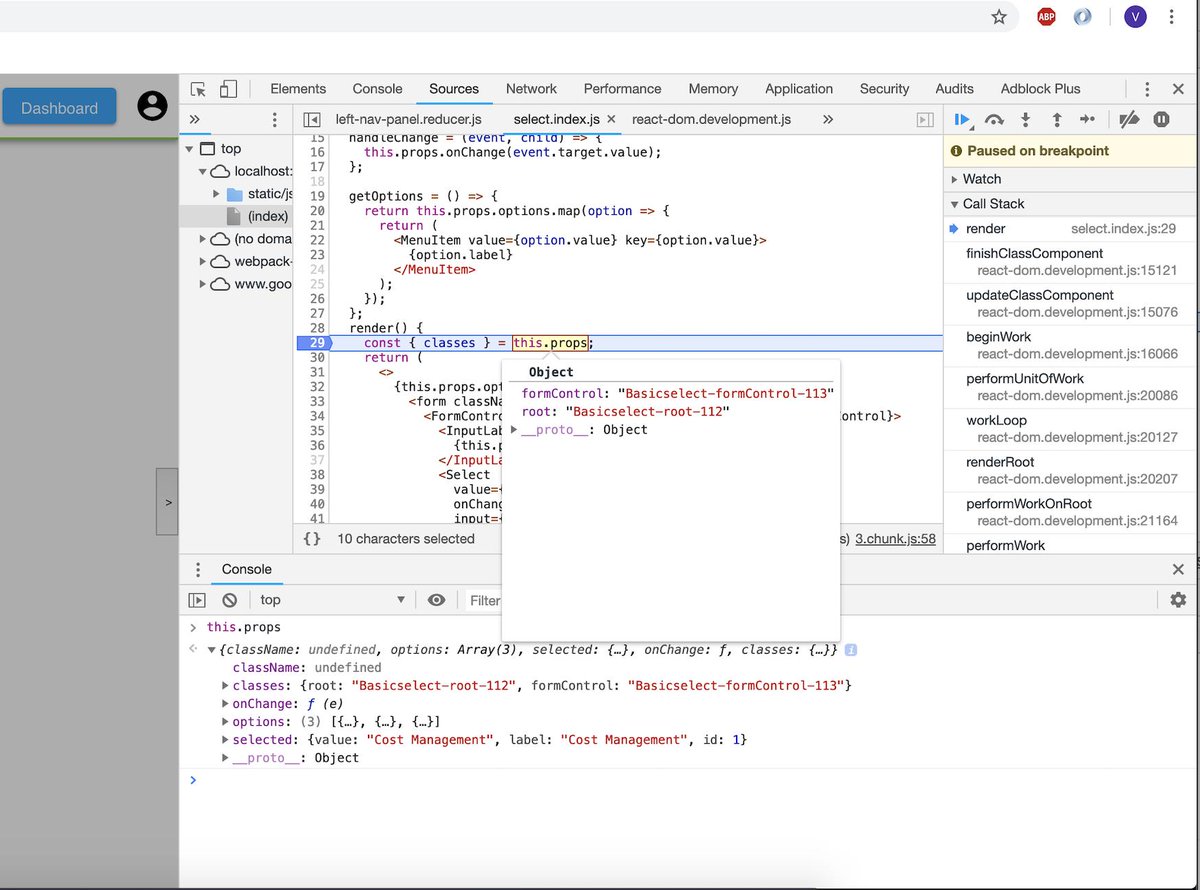Toggle live expression eye icon
Screen dimensions: 1200x890
[436, 600]
